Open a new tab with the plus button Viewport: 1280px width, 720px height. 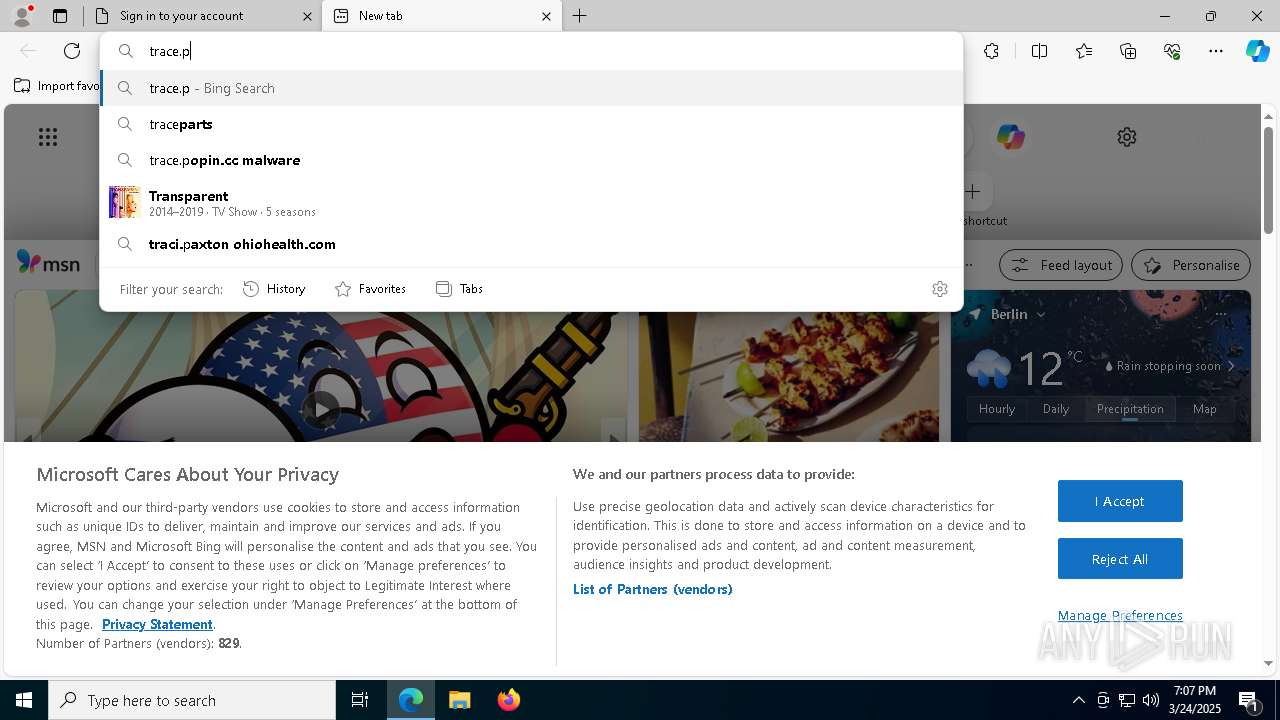coord(580,16)
